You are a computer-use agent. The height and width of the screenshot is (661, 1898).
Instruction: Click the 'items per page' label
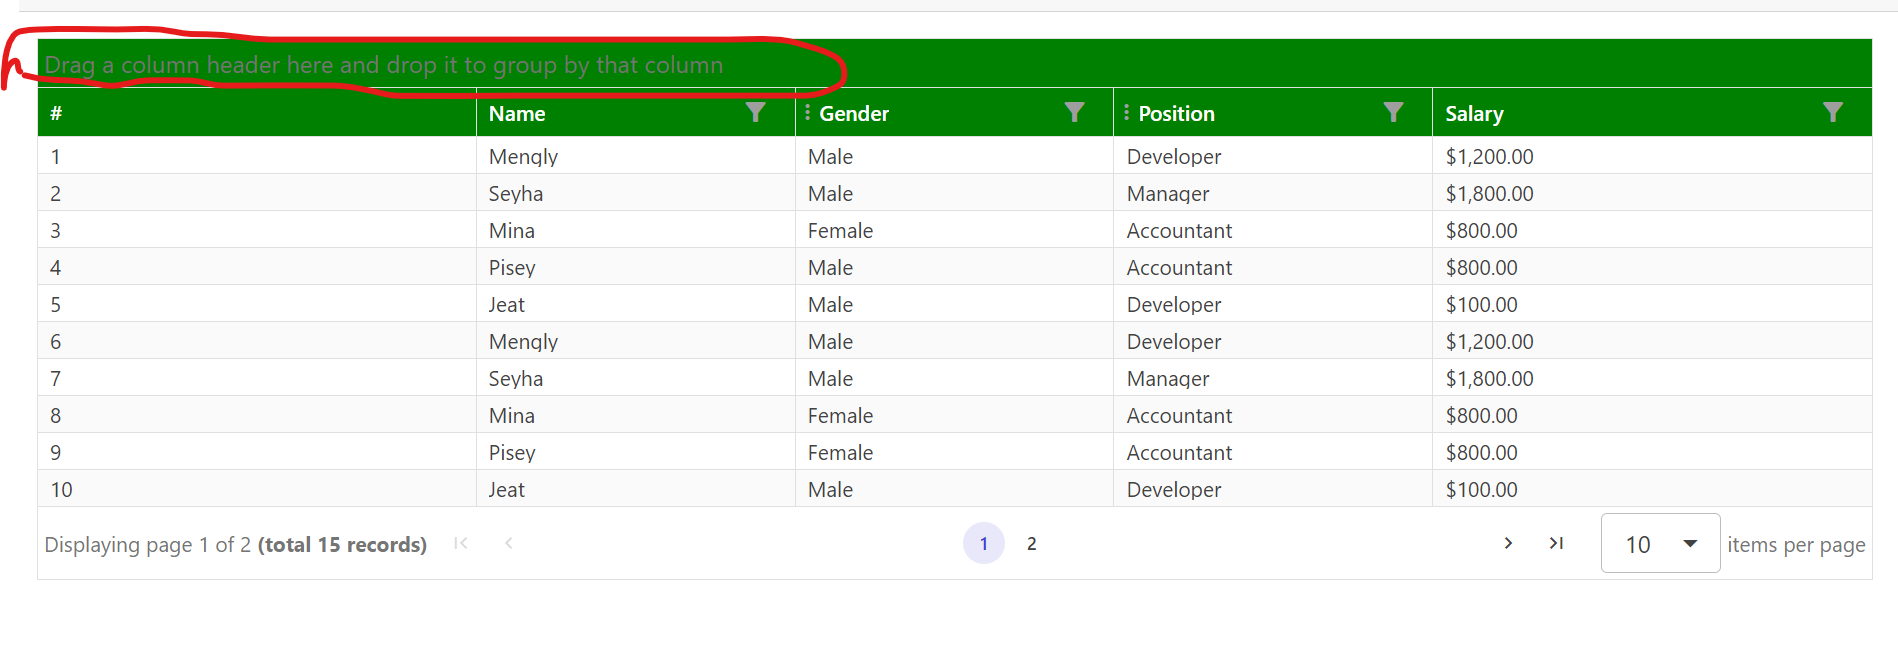pyautogui.click(x=1796, y=545)
